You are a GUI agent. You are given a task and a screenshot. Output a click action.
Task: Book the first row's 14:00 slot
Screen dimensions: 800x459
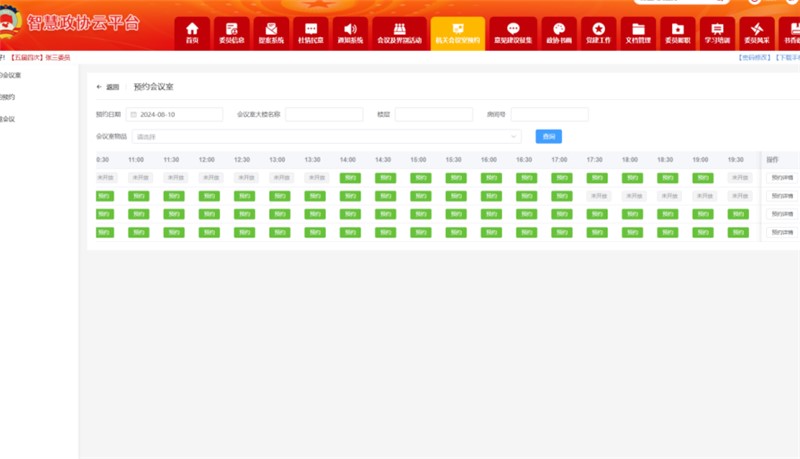click(349, 178)
